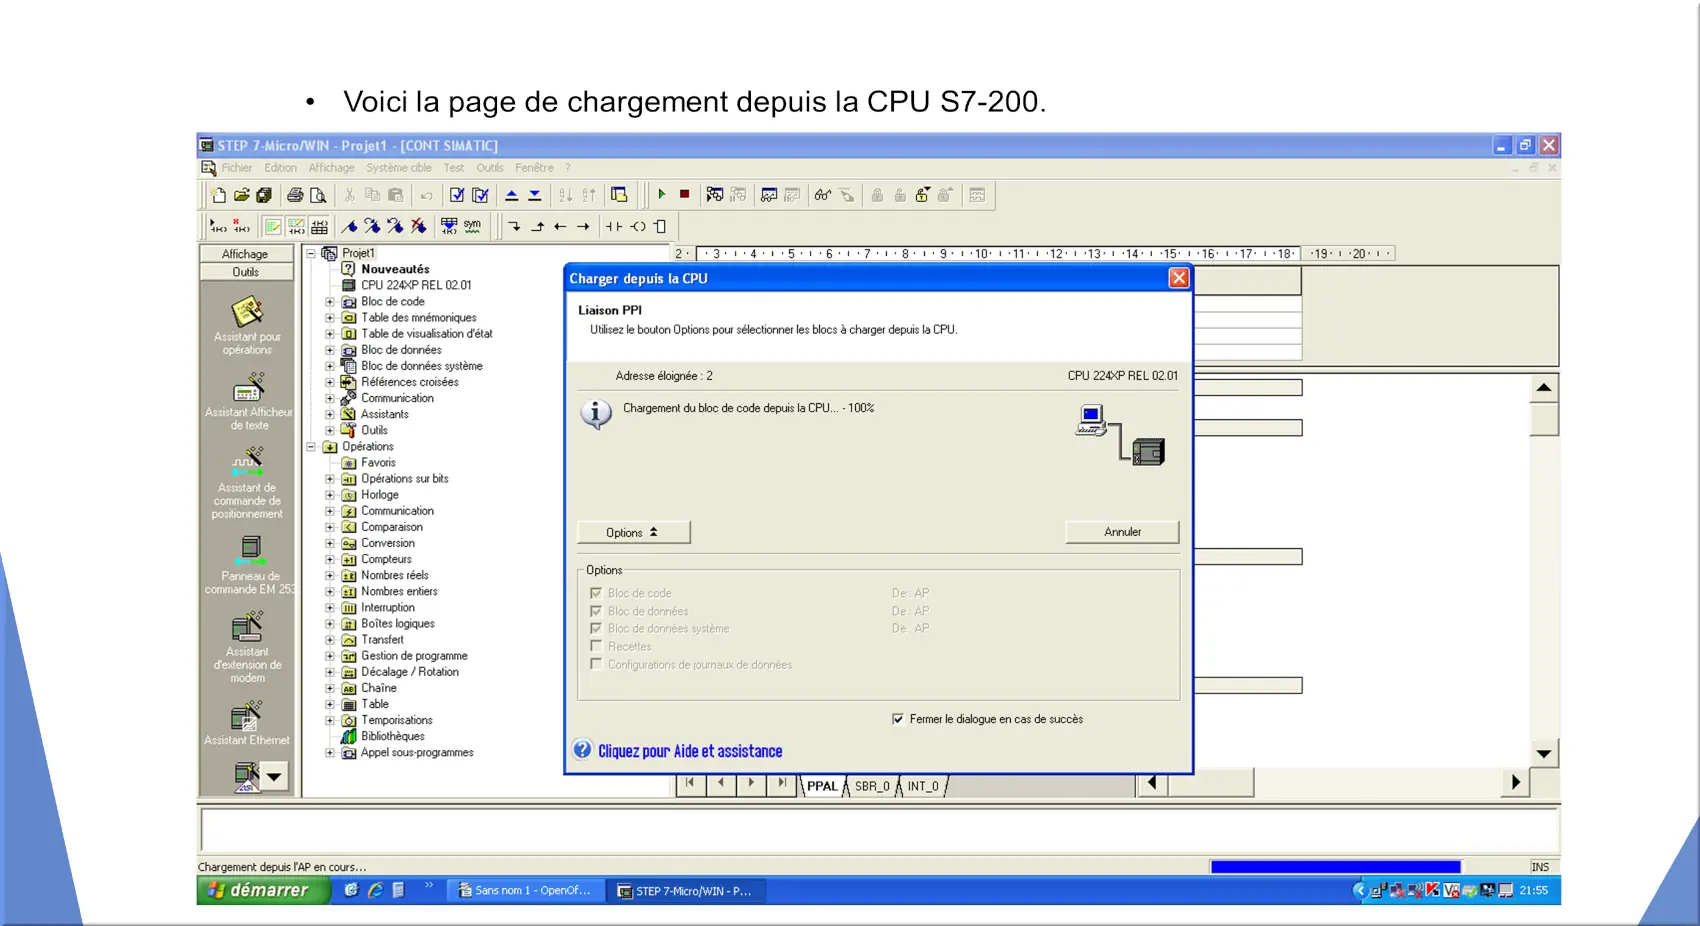Click the Download to CPU arrow icon

tap(535, 195)
